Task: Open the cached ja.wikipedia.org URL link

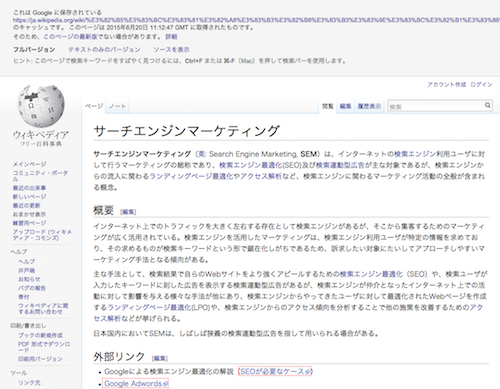Action: 256,20
